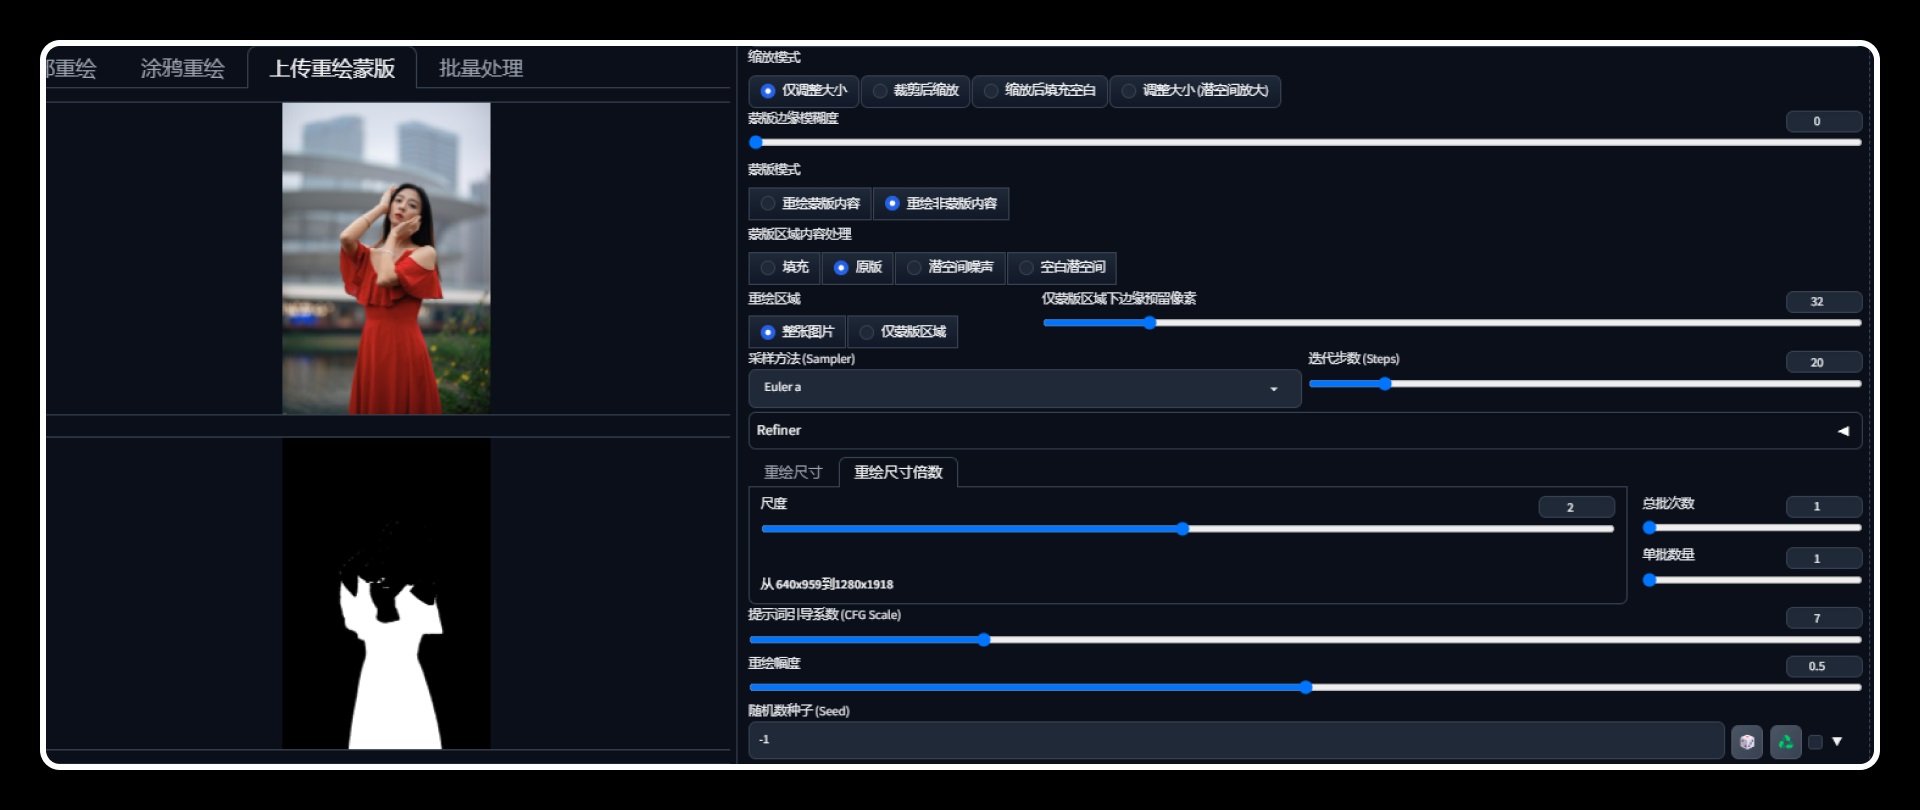Viewport: 1920px width, 810px height.
Task: Expand extra seed options arrow
Action: [x=1837, y=742]
